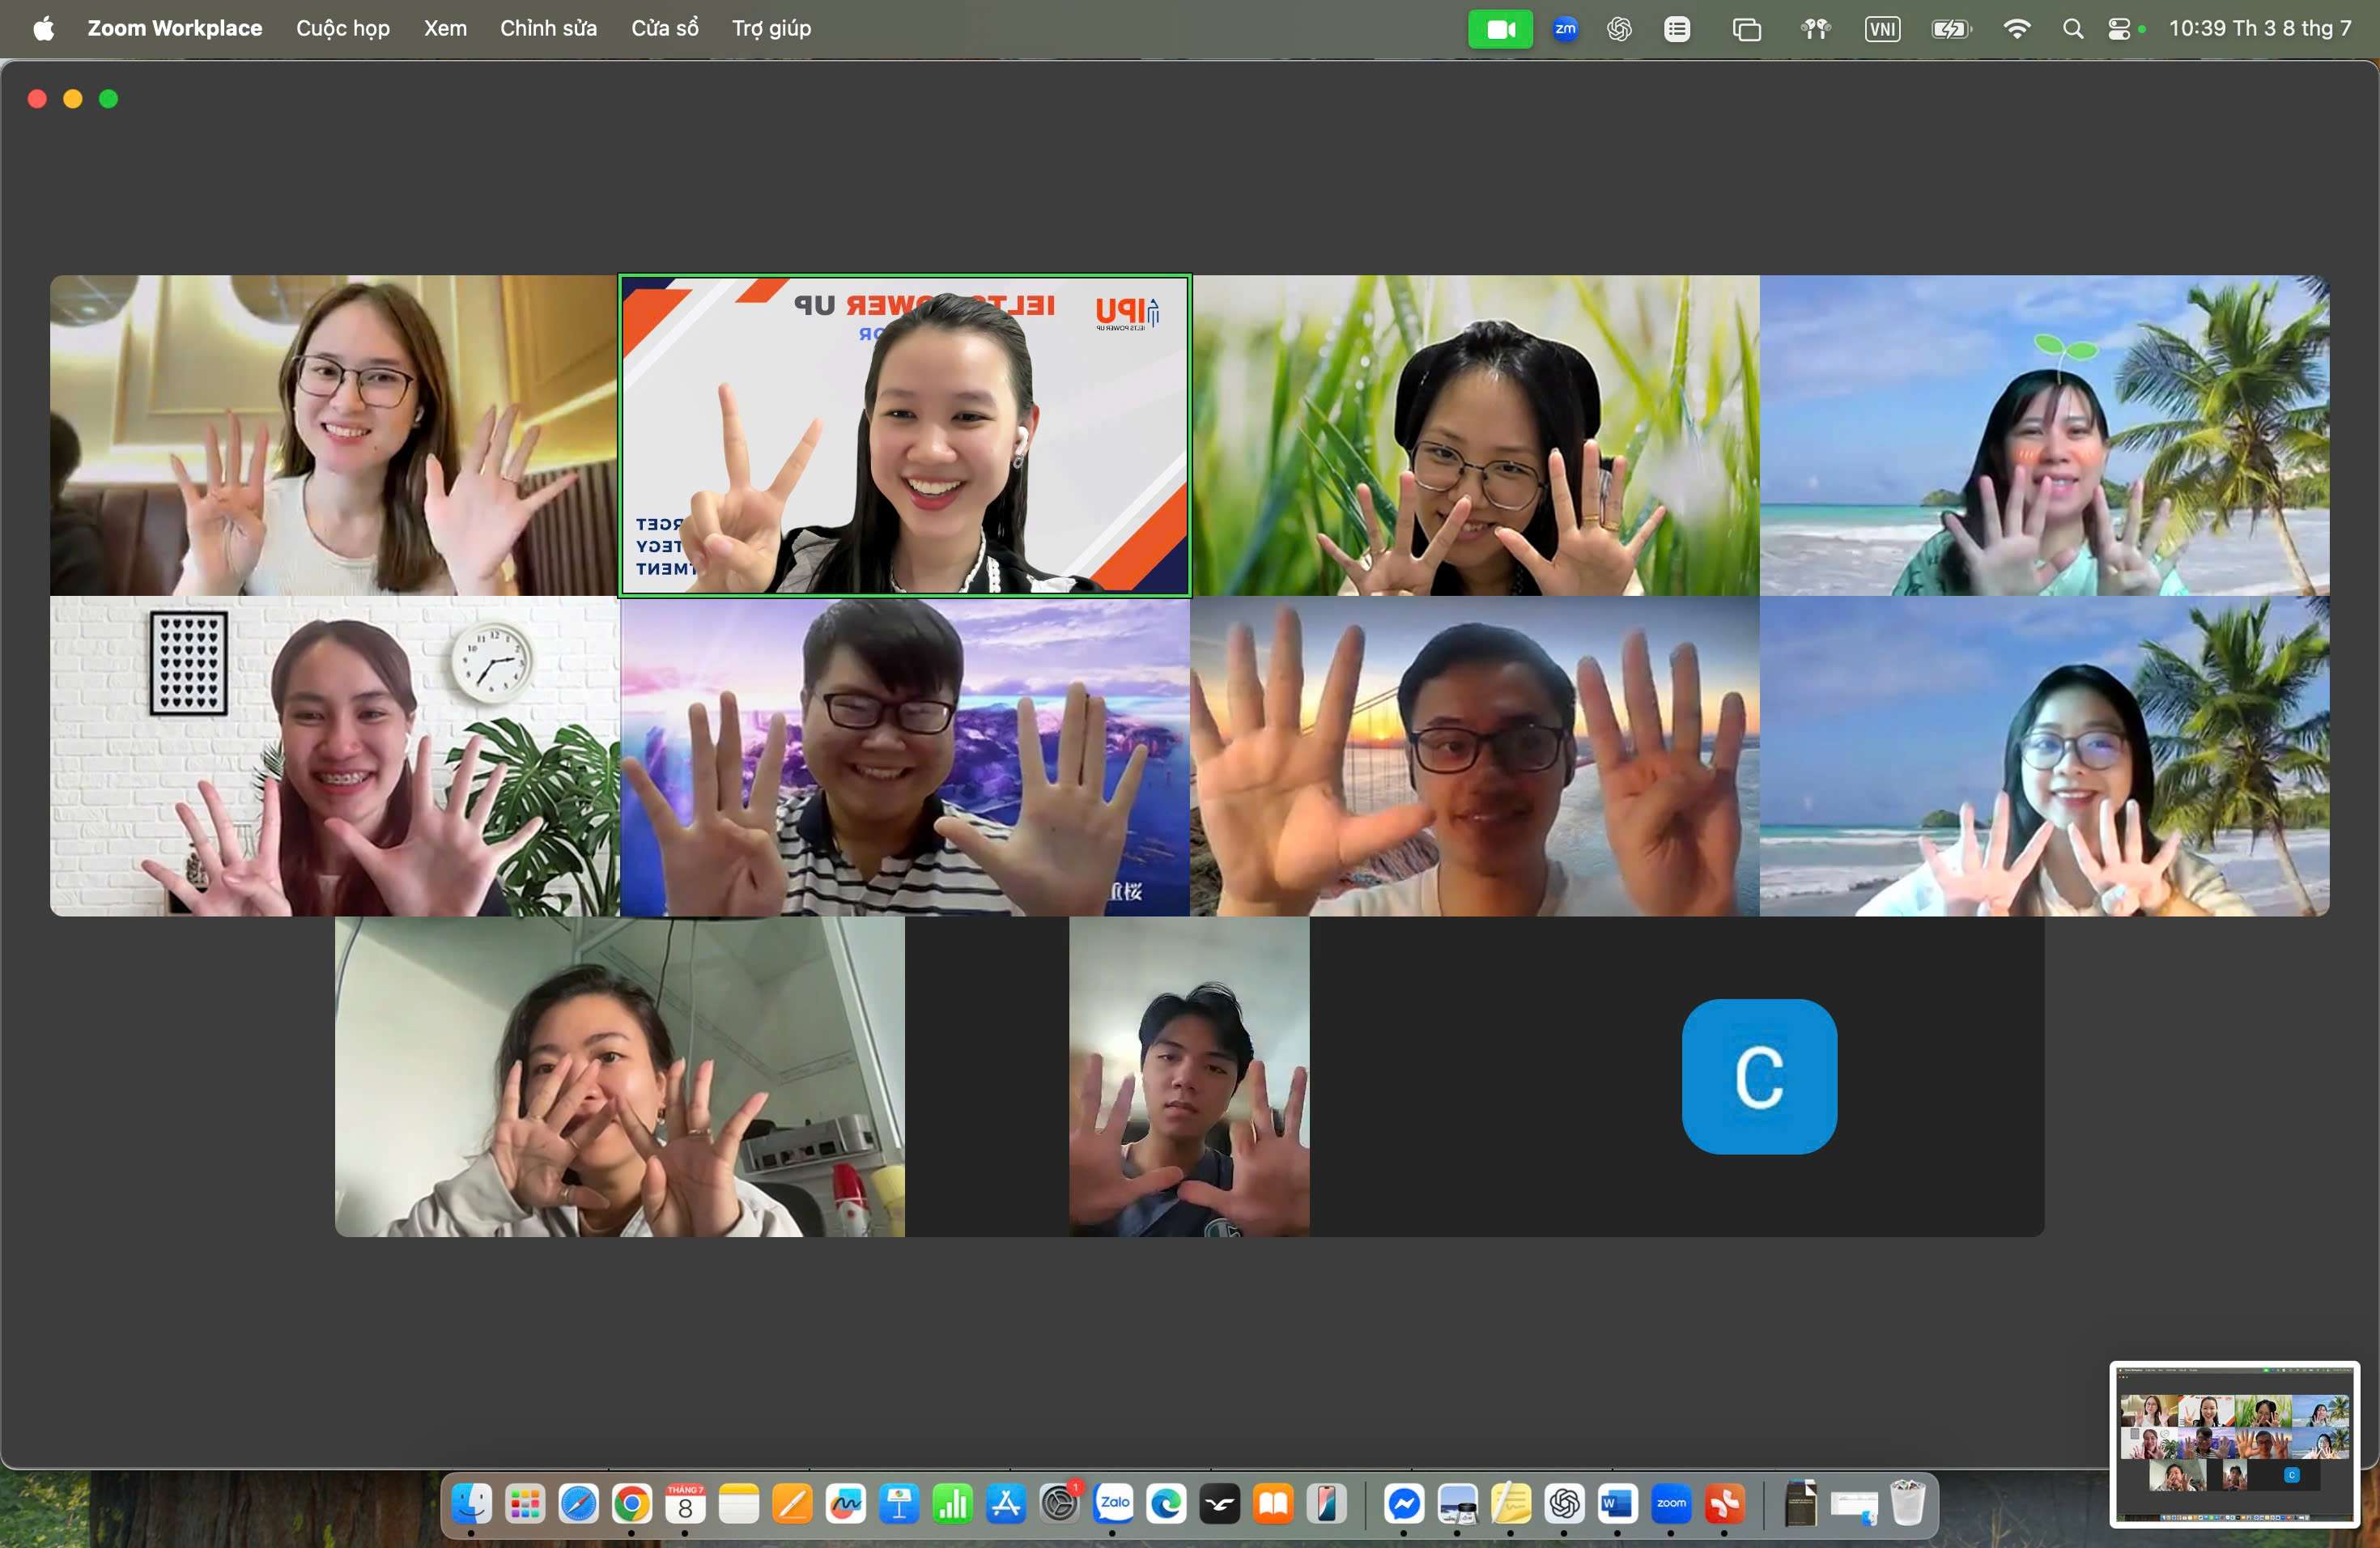This screenshot has width=2380, height=1548.
Task: Open Numbers from the Dock
Action: (x=952, y=1503)
